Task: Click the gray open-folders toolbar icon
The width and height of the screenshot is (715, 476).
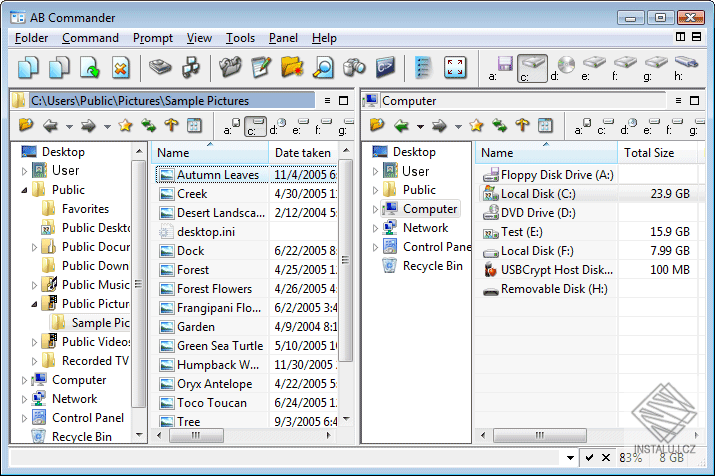Action: (x=230, y=67)
